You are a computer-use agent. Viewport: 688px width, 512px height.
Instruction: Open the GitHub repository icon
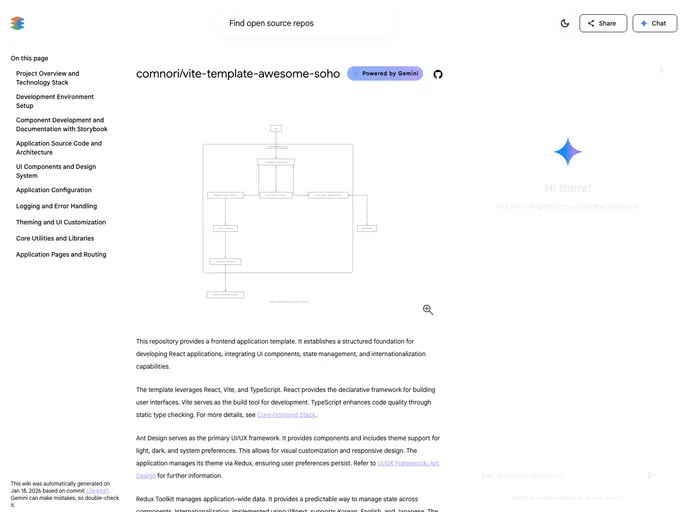point(437,74)
